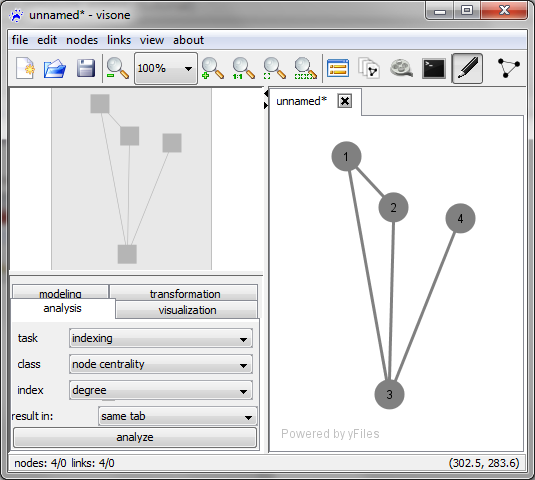Zoom out using the minus magnifier icon
Image resolution: width=535 pixels, height=480 pixels.
point(117,68)
